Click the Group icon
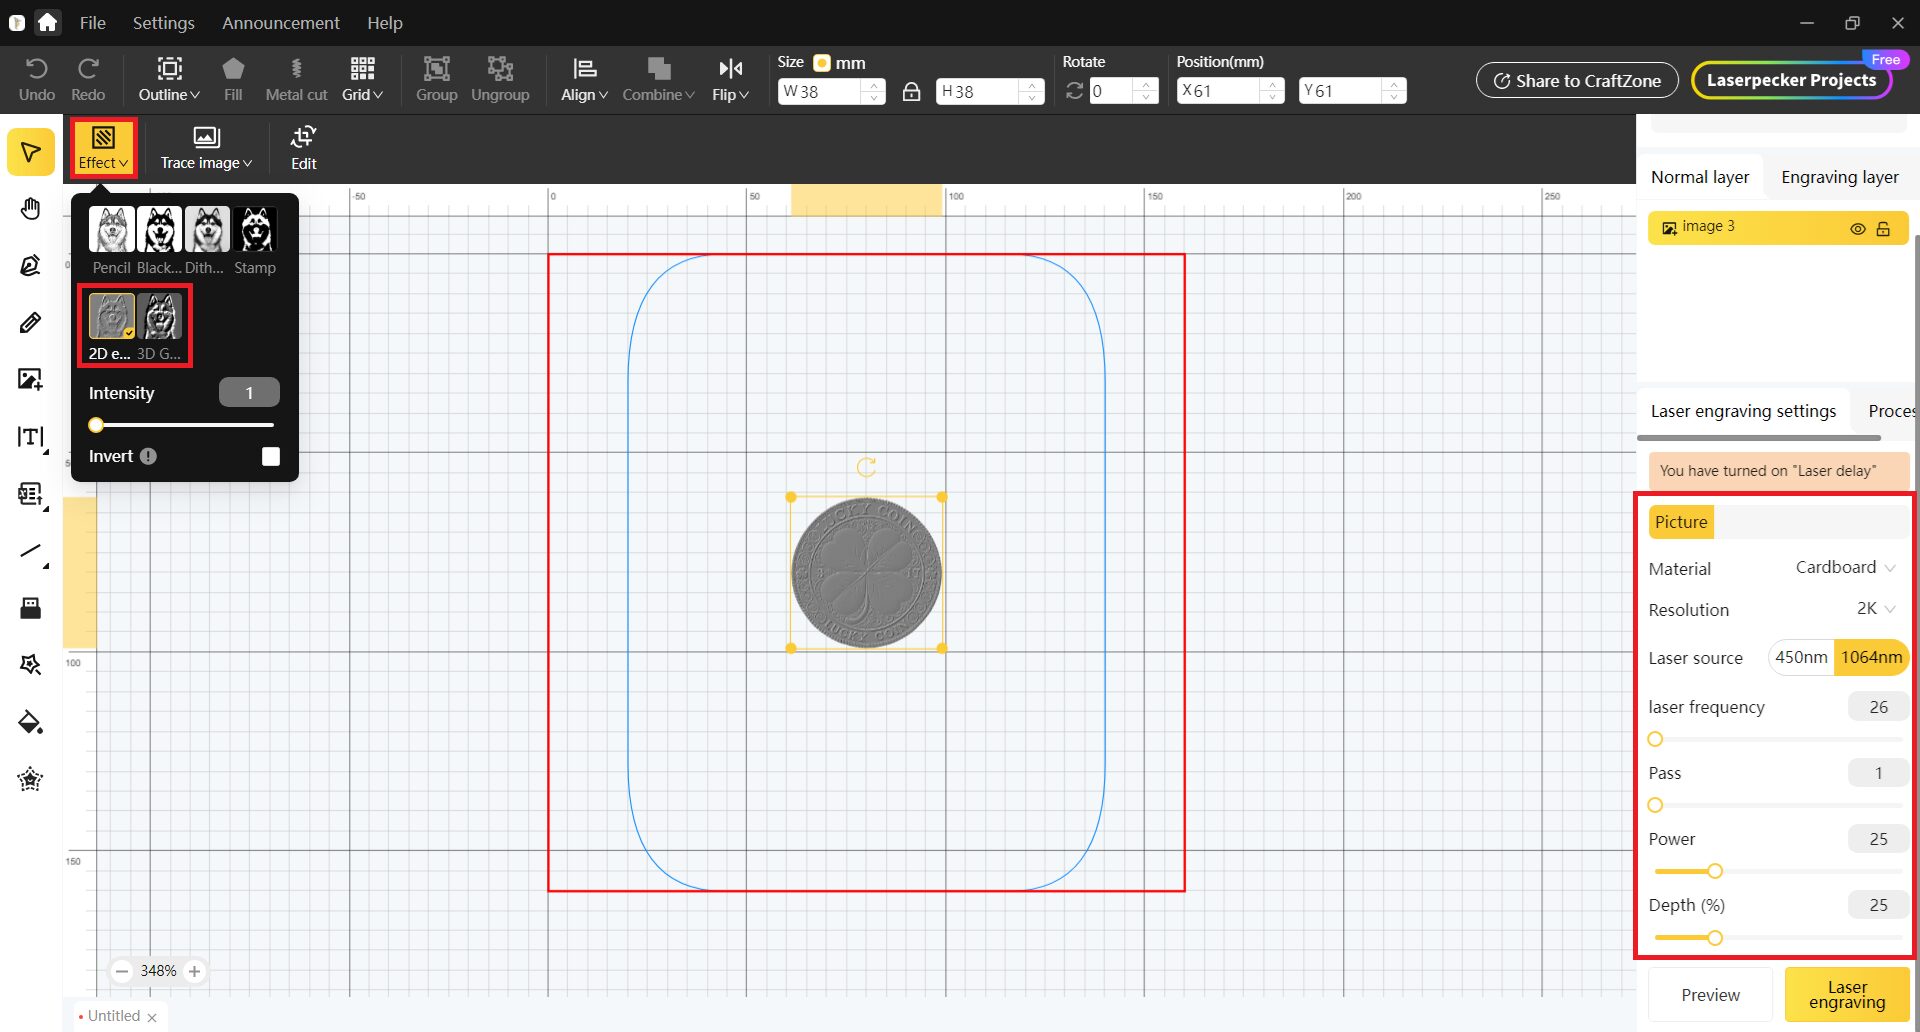The image size is (1920, 1032). click(x=436, y=69)
